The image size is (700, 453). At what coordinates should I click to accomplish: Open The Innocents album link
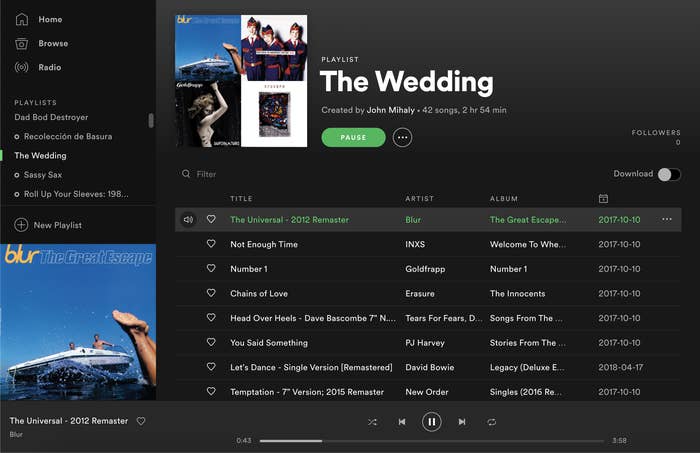tap(517, 294)
